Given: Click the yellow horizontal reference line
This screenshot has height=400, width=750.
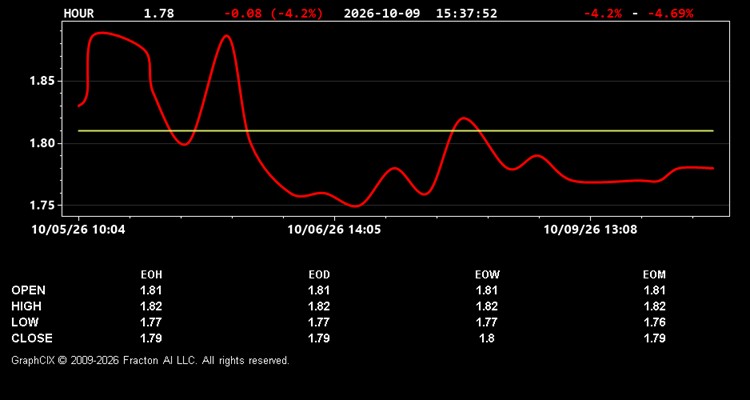Looking at the screenshot, I should (396, 131).
